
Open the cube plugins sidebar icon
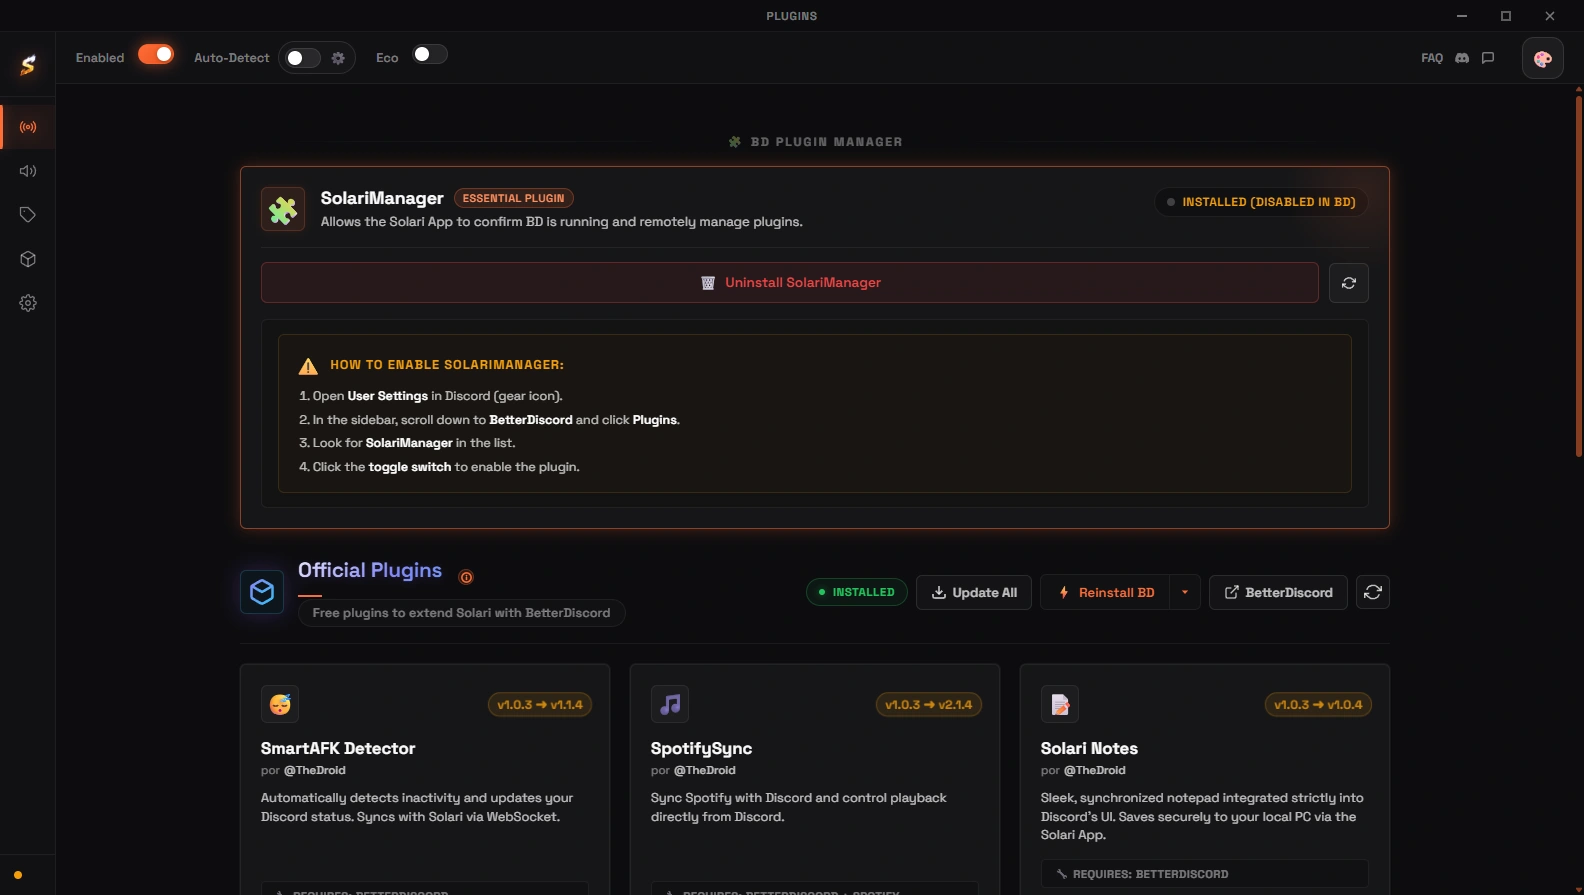pyautogui.click(x=28, y=259)
